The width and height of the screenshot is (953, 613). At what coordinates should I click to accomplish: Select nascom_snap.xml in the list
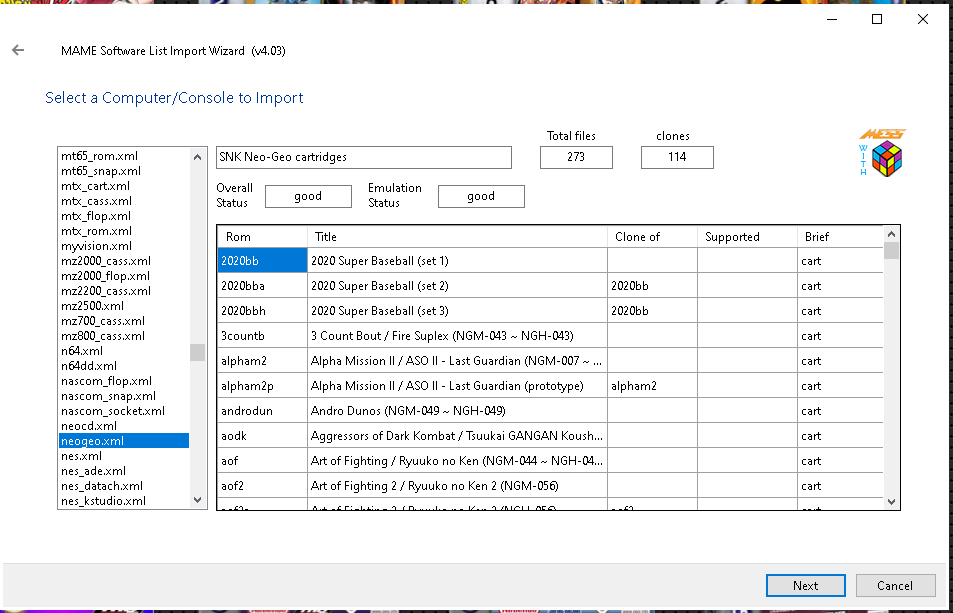pos(124,396)
